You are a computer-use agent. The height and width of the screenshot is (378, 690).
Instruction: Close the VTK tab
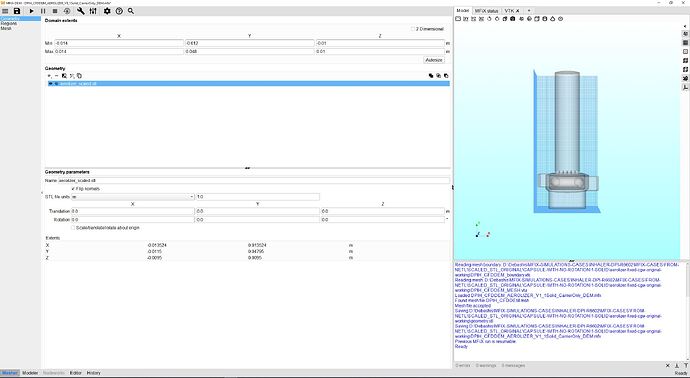(x=518, y=11)
